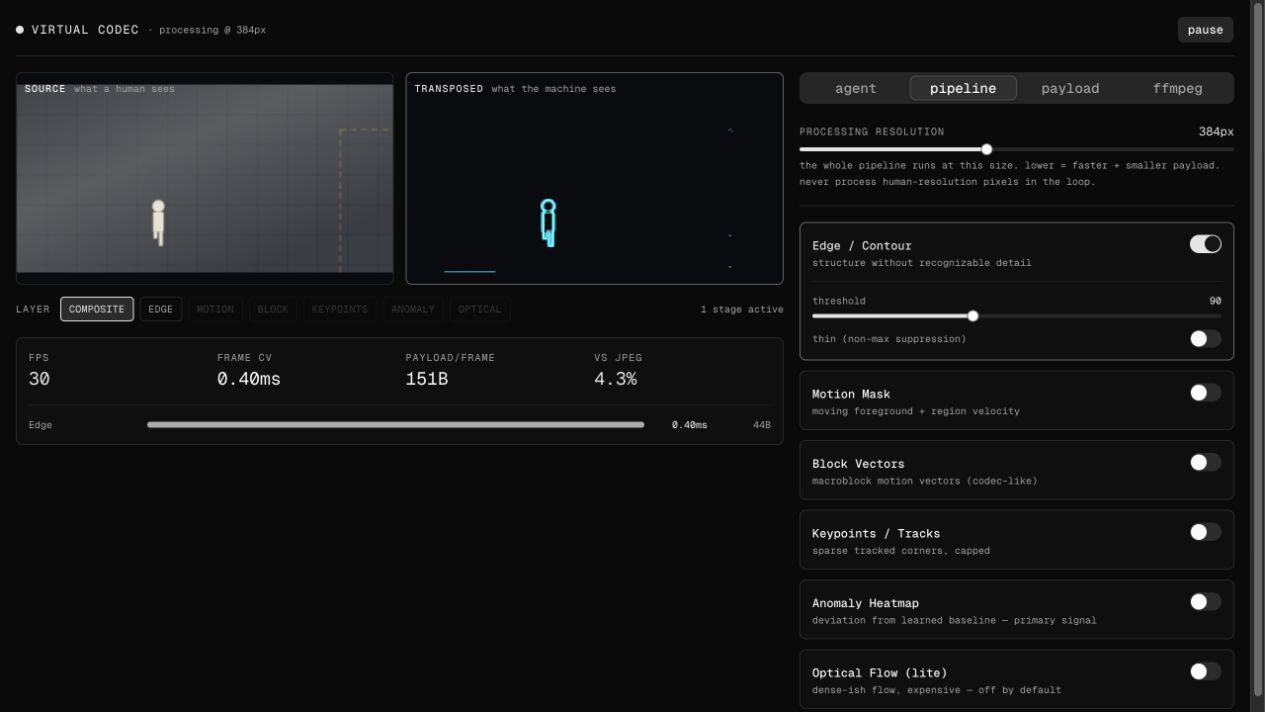Image resolution: width=1265 pixels, height=712 pixels.
Task: Click the Edge / Contour card title
Action: click(x=862, y=246)
